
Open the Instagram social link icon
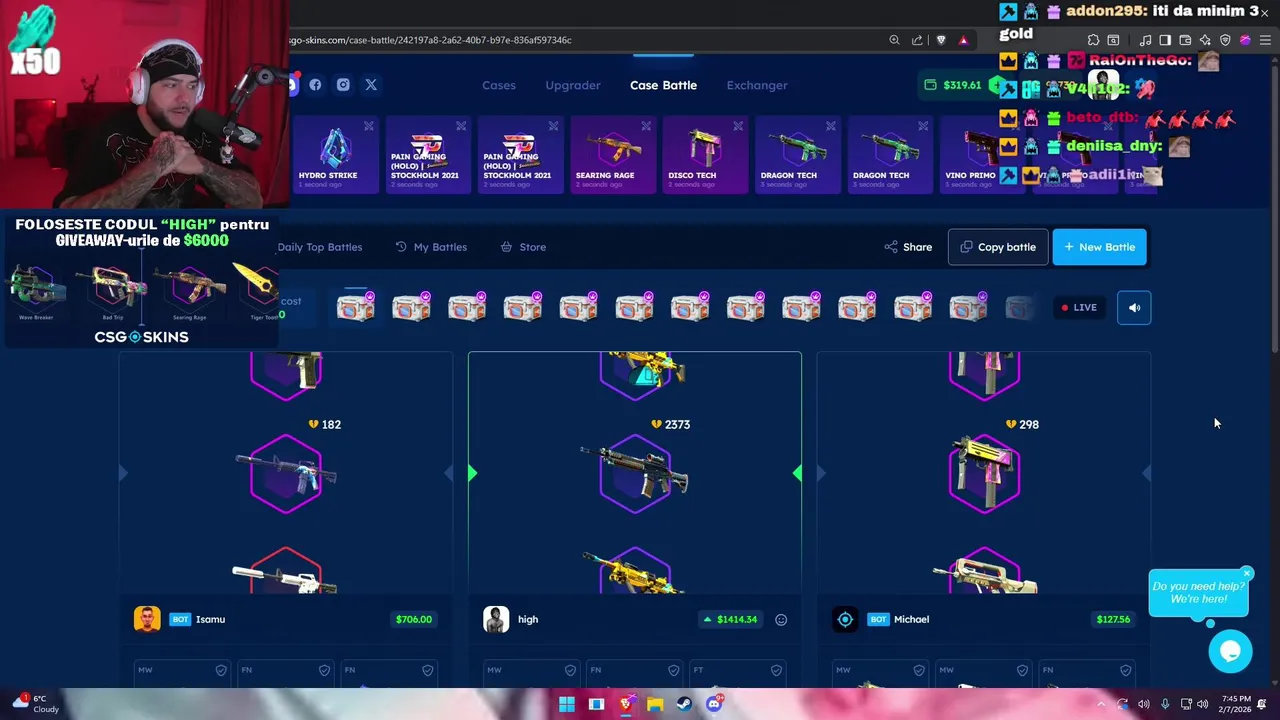tap(343, 85)
